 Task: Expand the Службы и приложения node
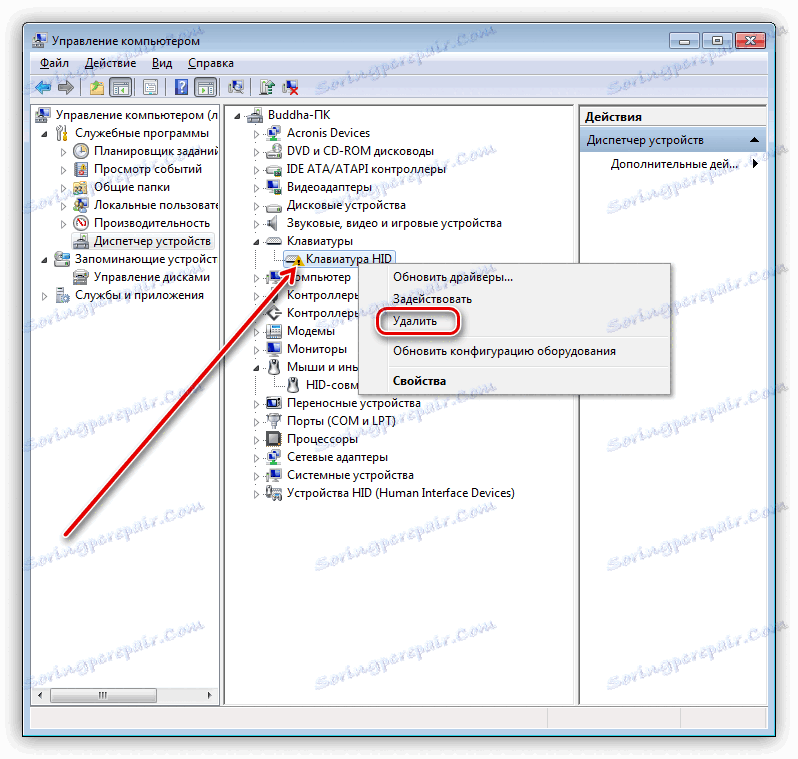44,296
